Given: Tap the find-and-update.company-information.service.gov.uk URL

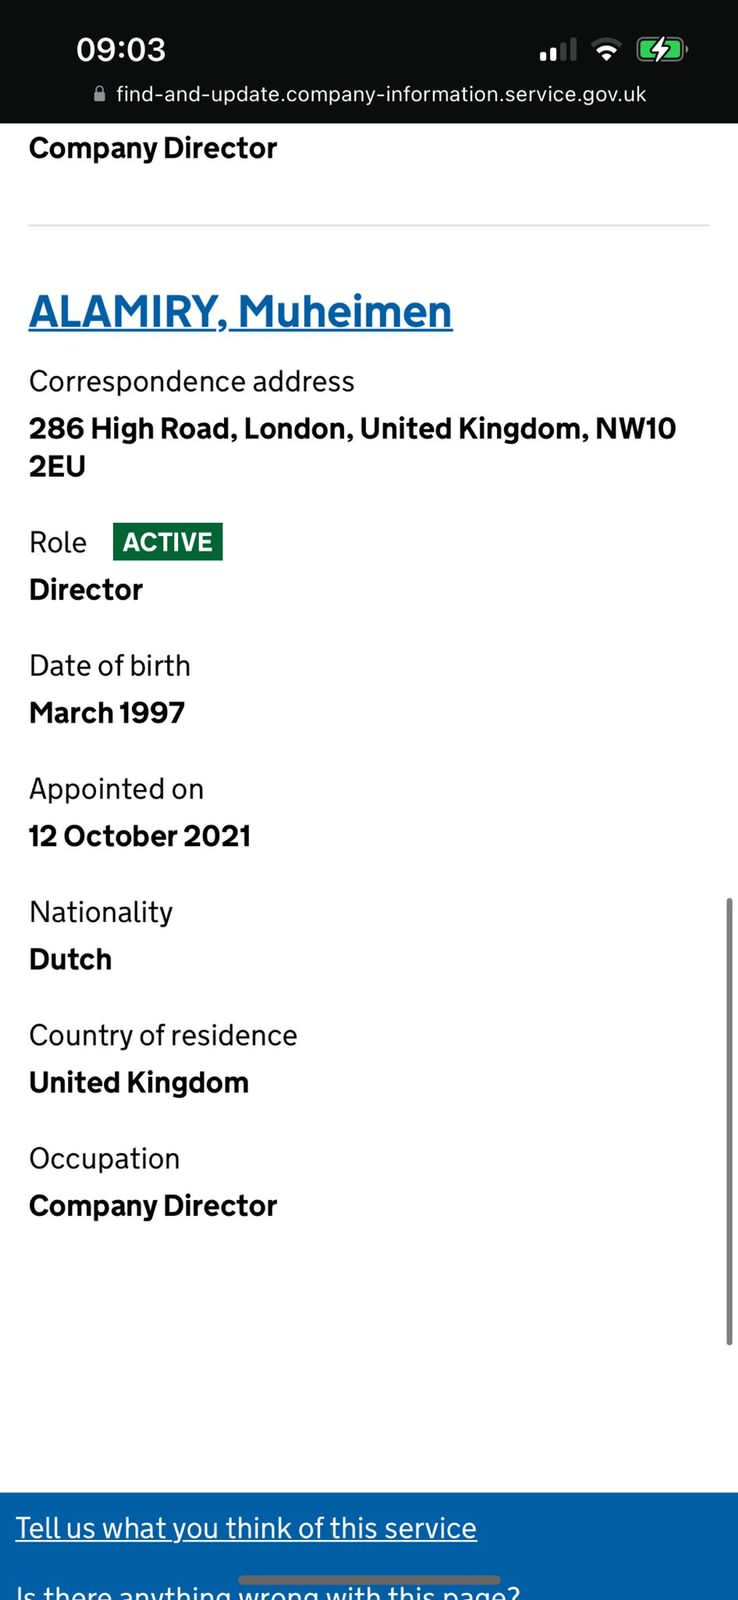Looking at the screenshot, I should pyautogui.click(x=381, y=94).
